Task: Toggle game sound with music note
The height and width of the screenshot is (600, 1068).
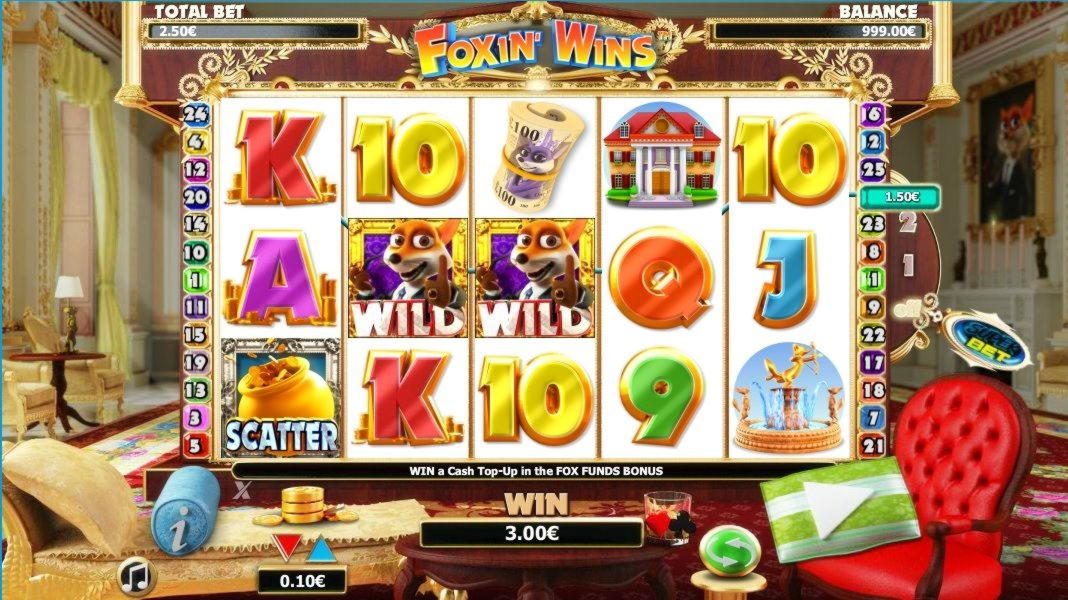Action: [x=138, y=576]
